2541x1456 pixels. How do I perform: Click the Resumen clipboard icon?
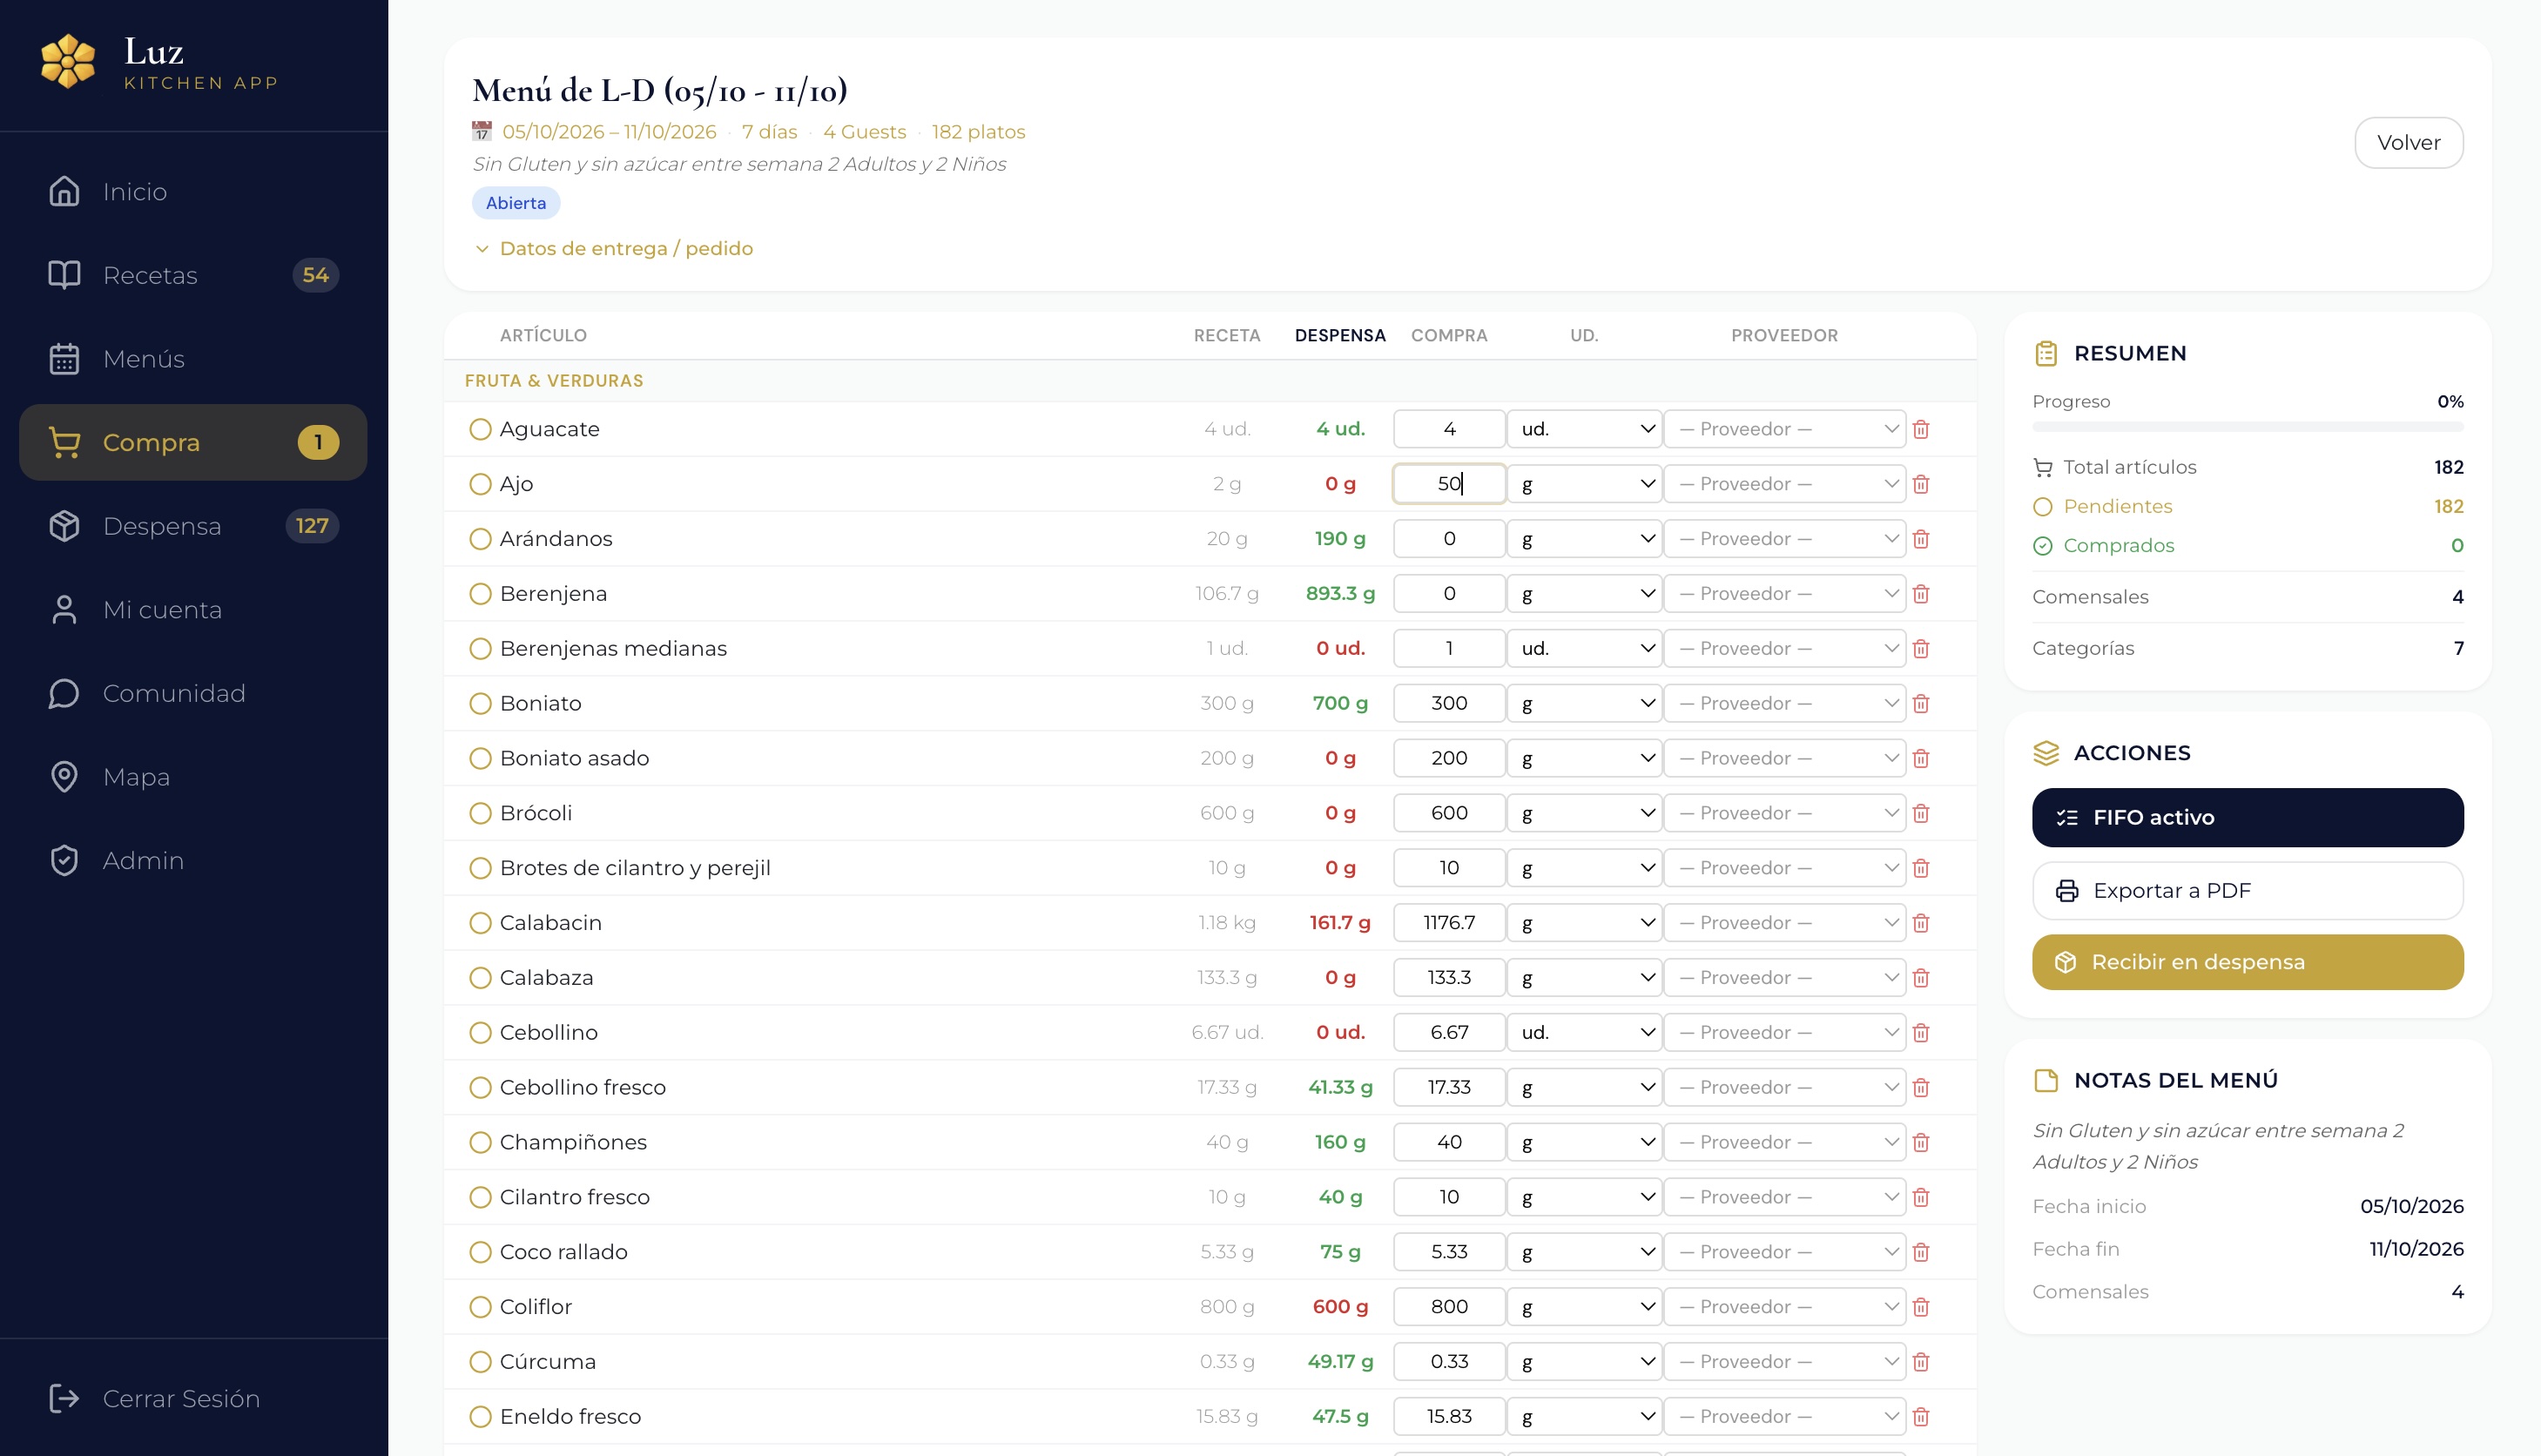click(2046, 353)
